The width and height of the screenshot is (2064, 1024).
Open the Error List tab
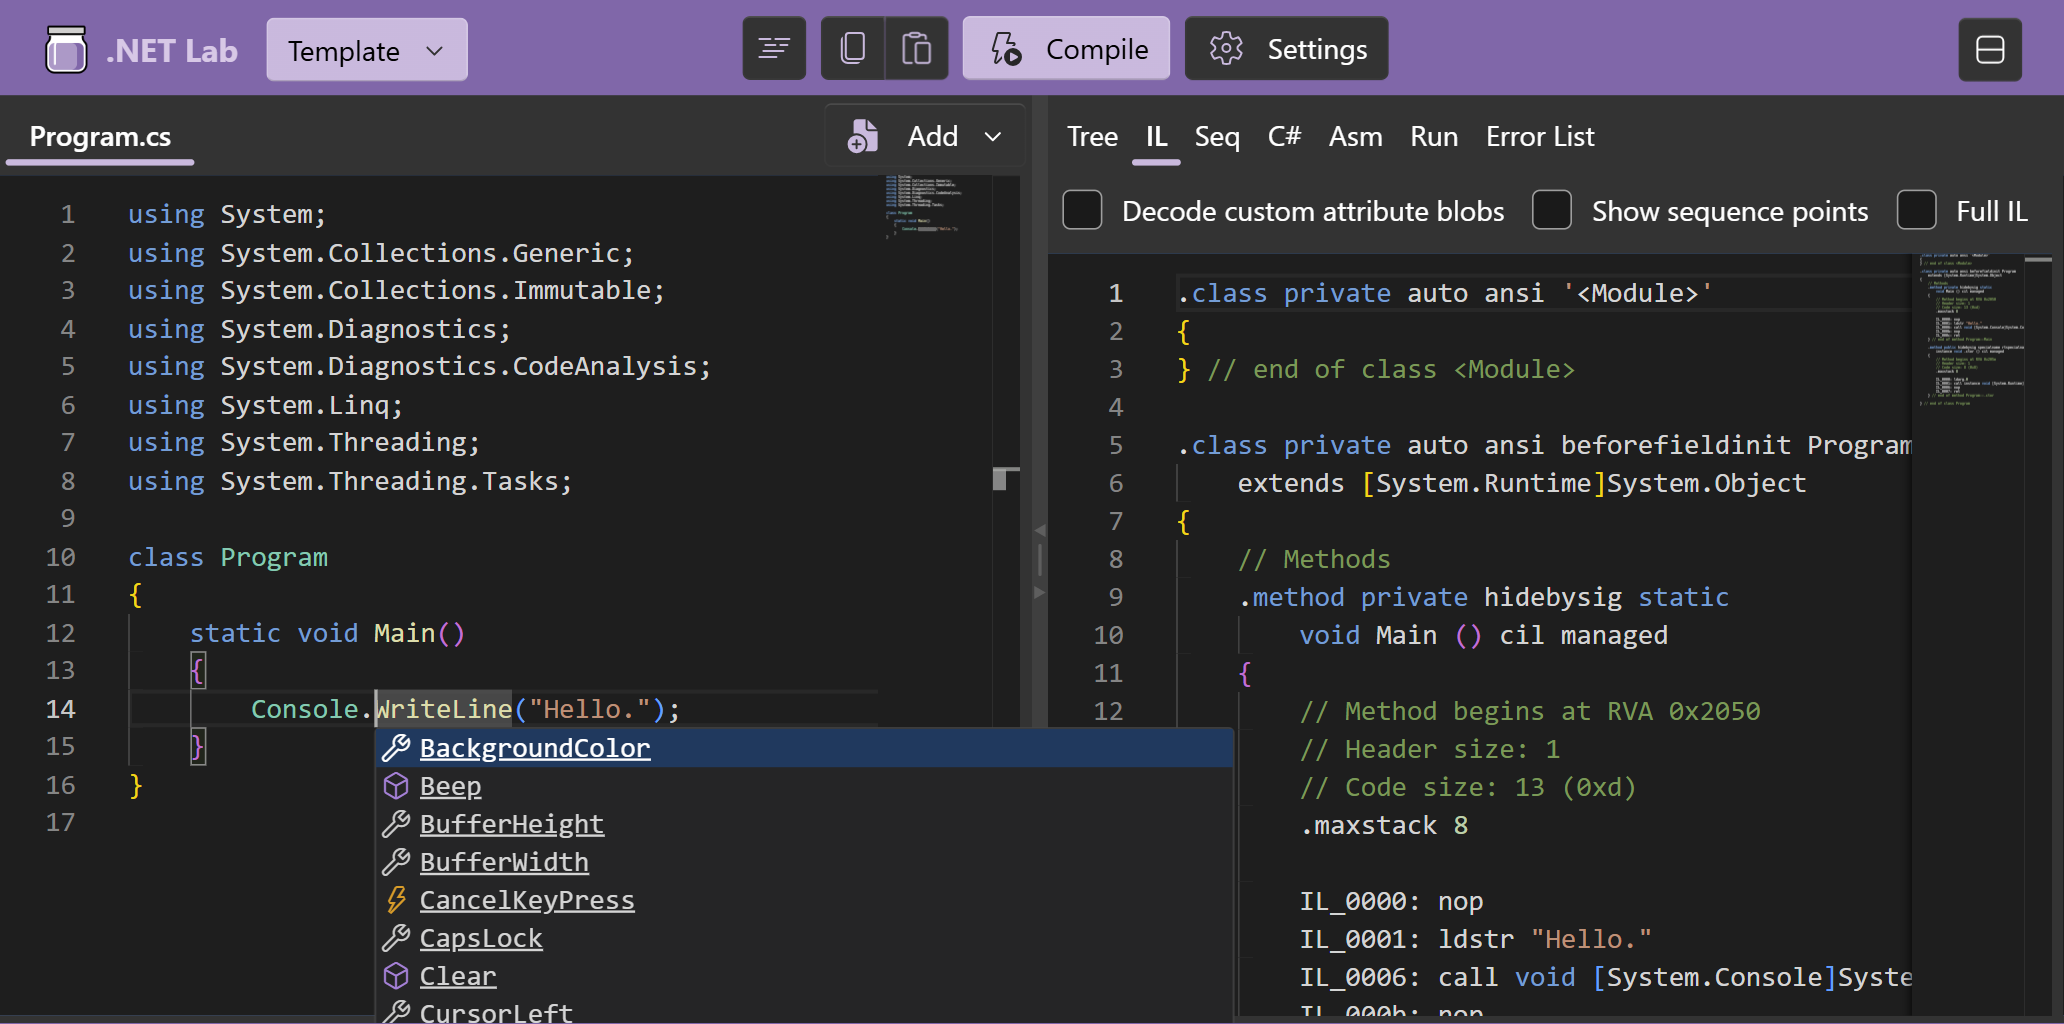(1540, 137)
